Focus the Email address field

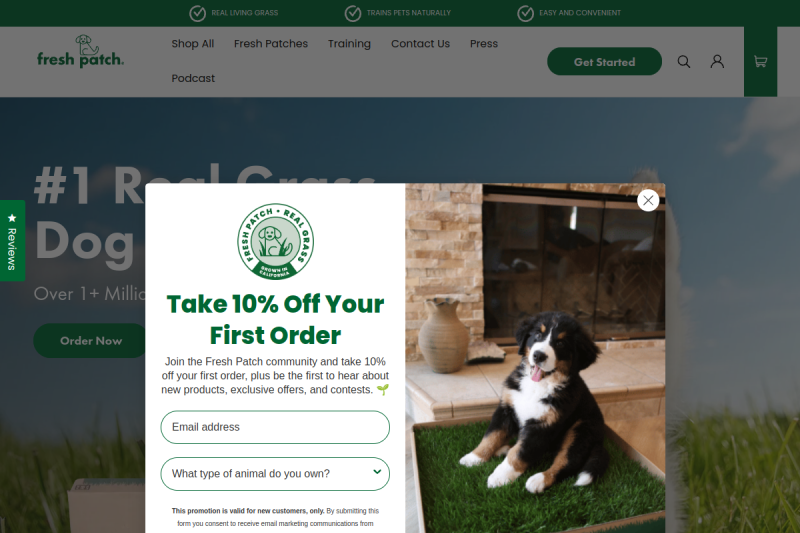point(275,427)
